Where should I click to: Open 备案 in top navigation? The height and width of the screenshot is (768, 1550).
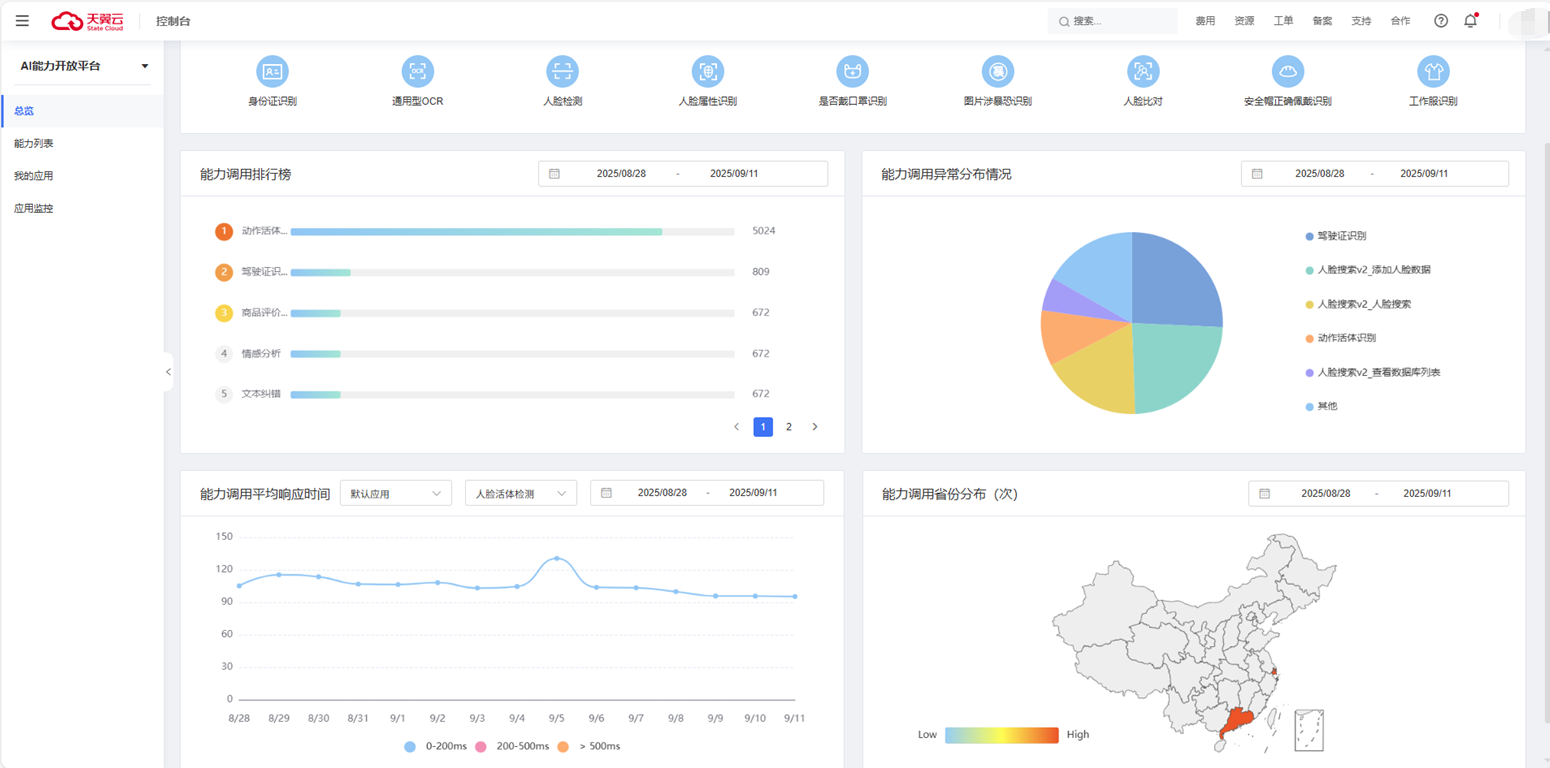(x=1322, y=21)
